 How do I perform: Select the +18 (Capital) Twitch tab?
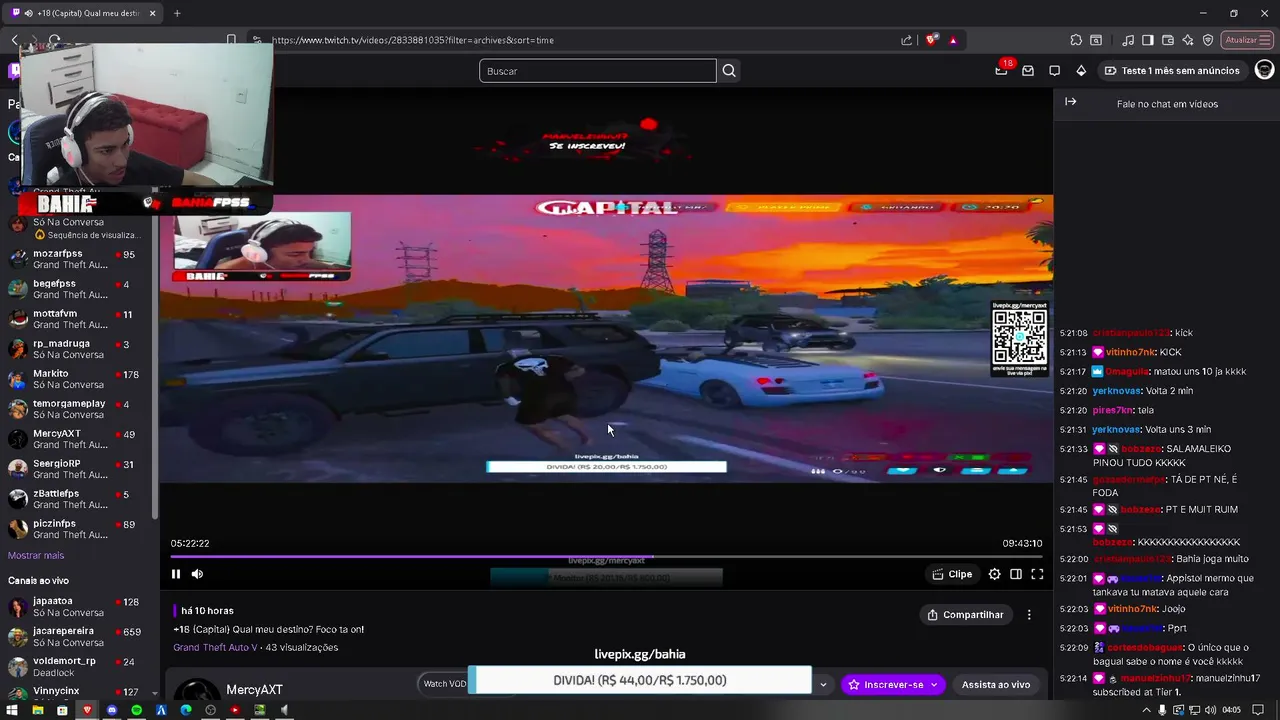(83, 13)
